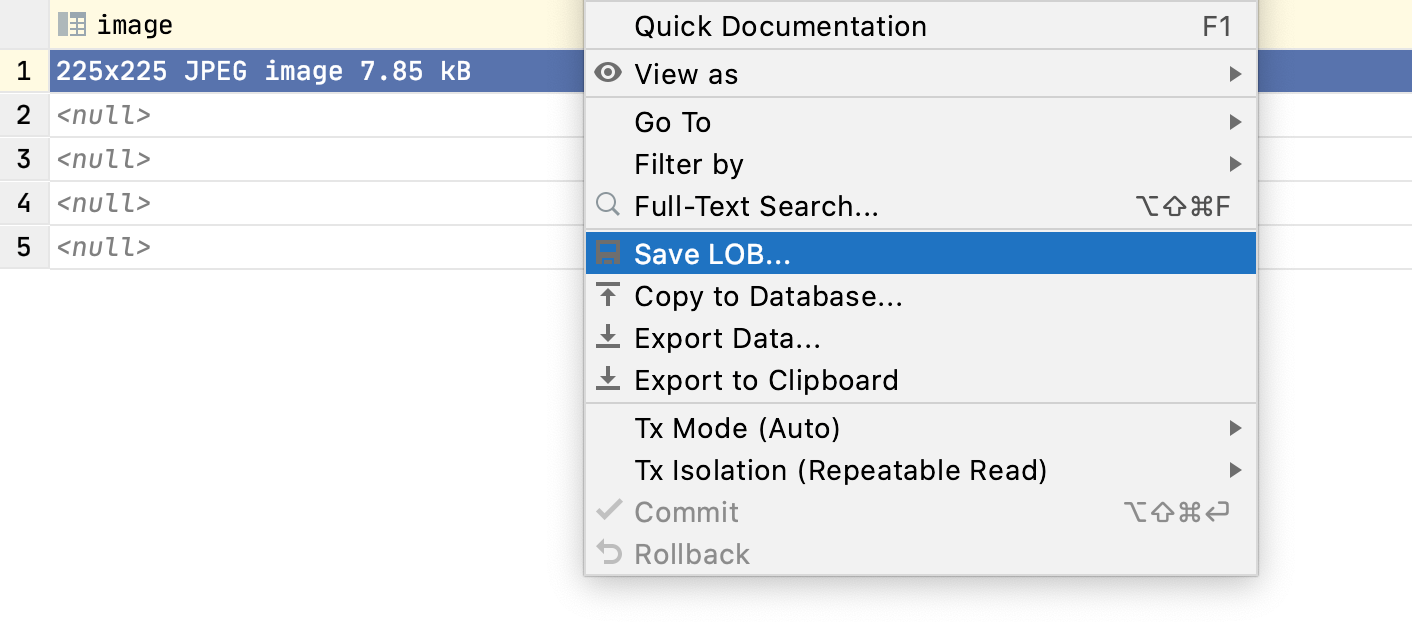
Task: Click the row number 3 header
Action: tap(24, 158)
